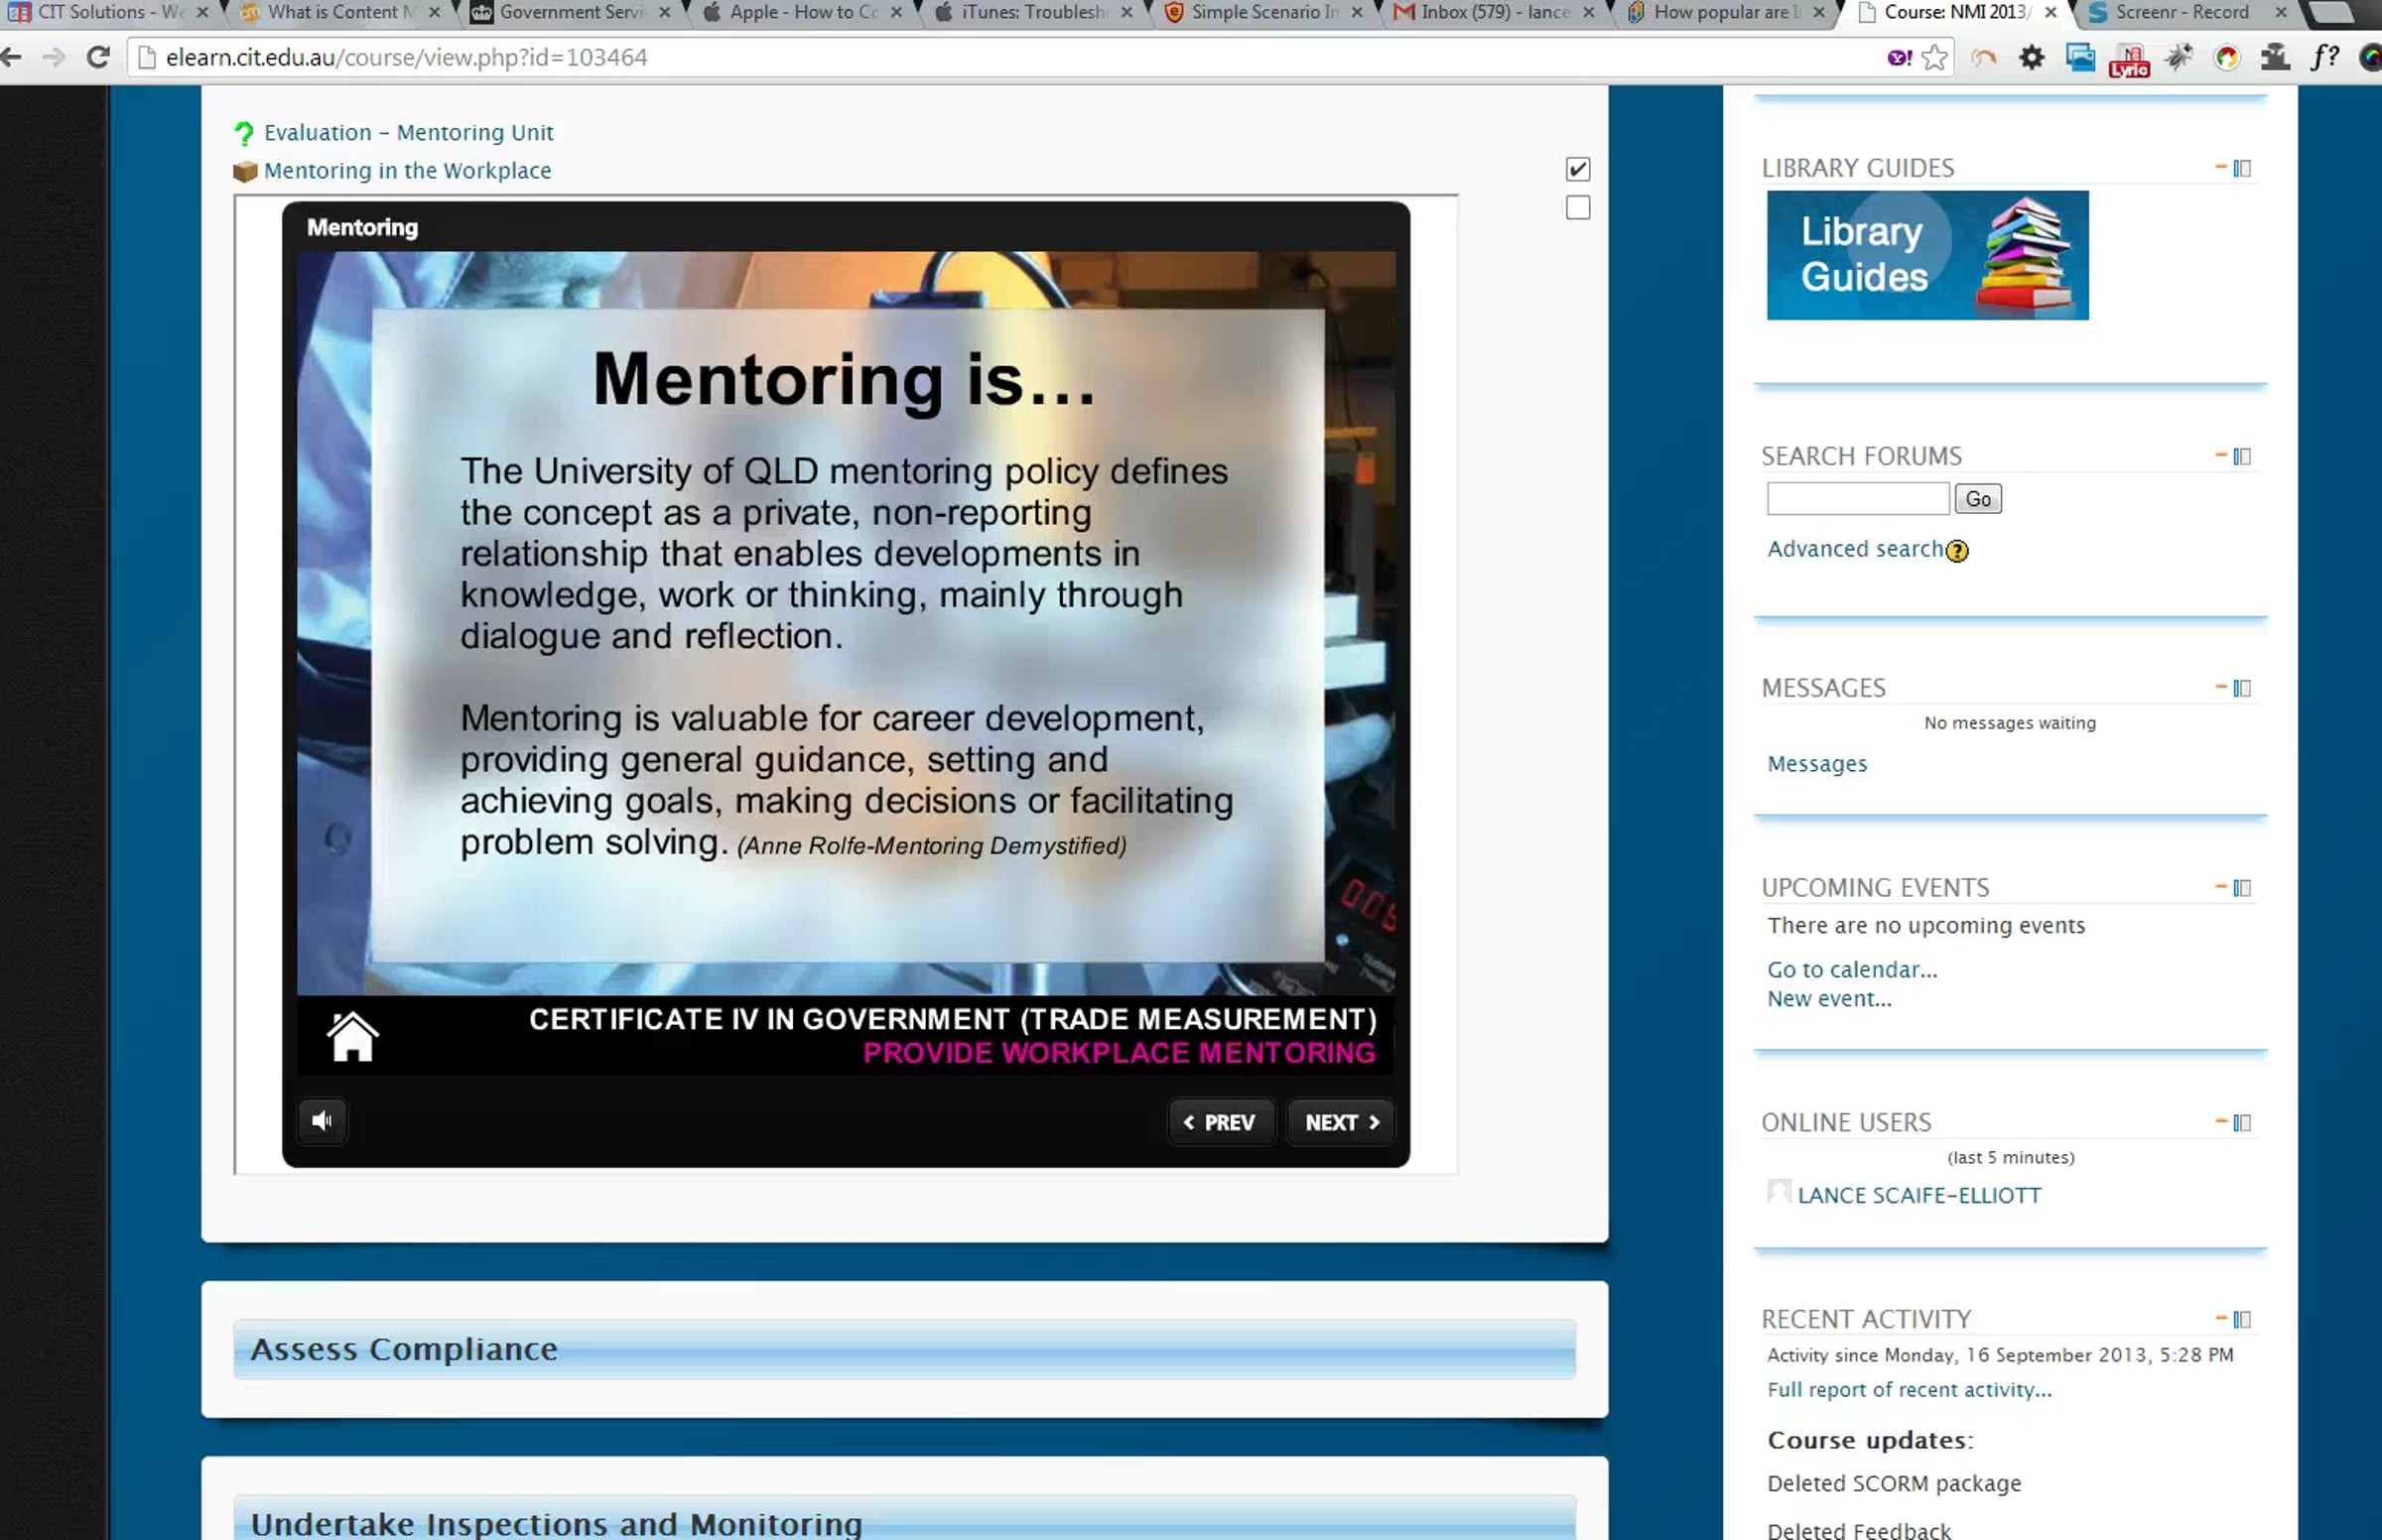Click the Search Forums text field
This screenshot has height=1540, width=2382.
point(1857,499)
